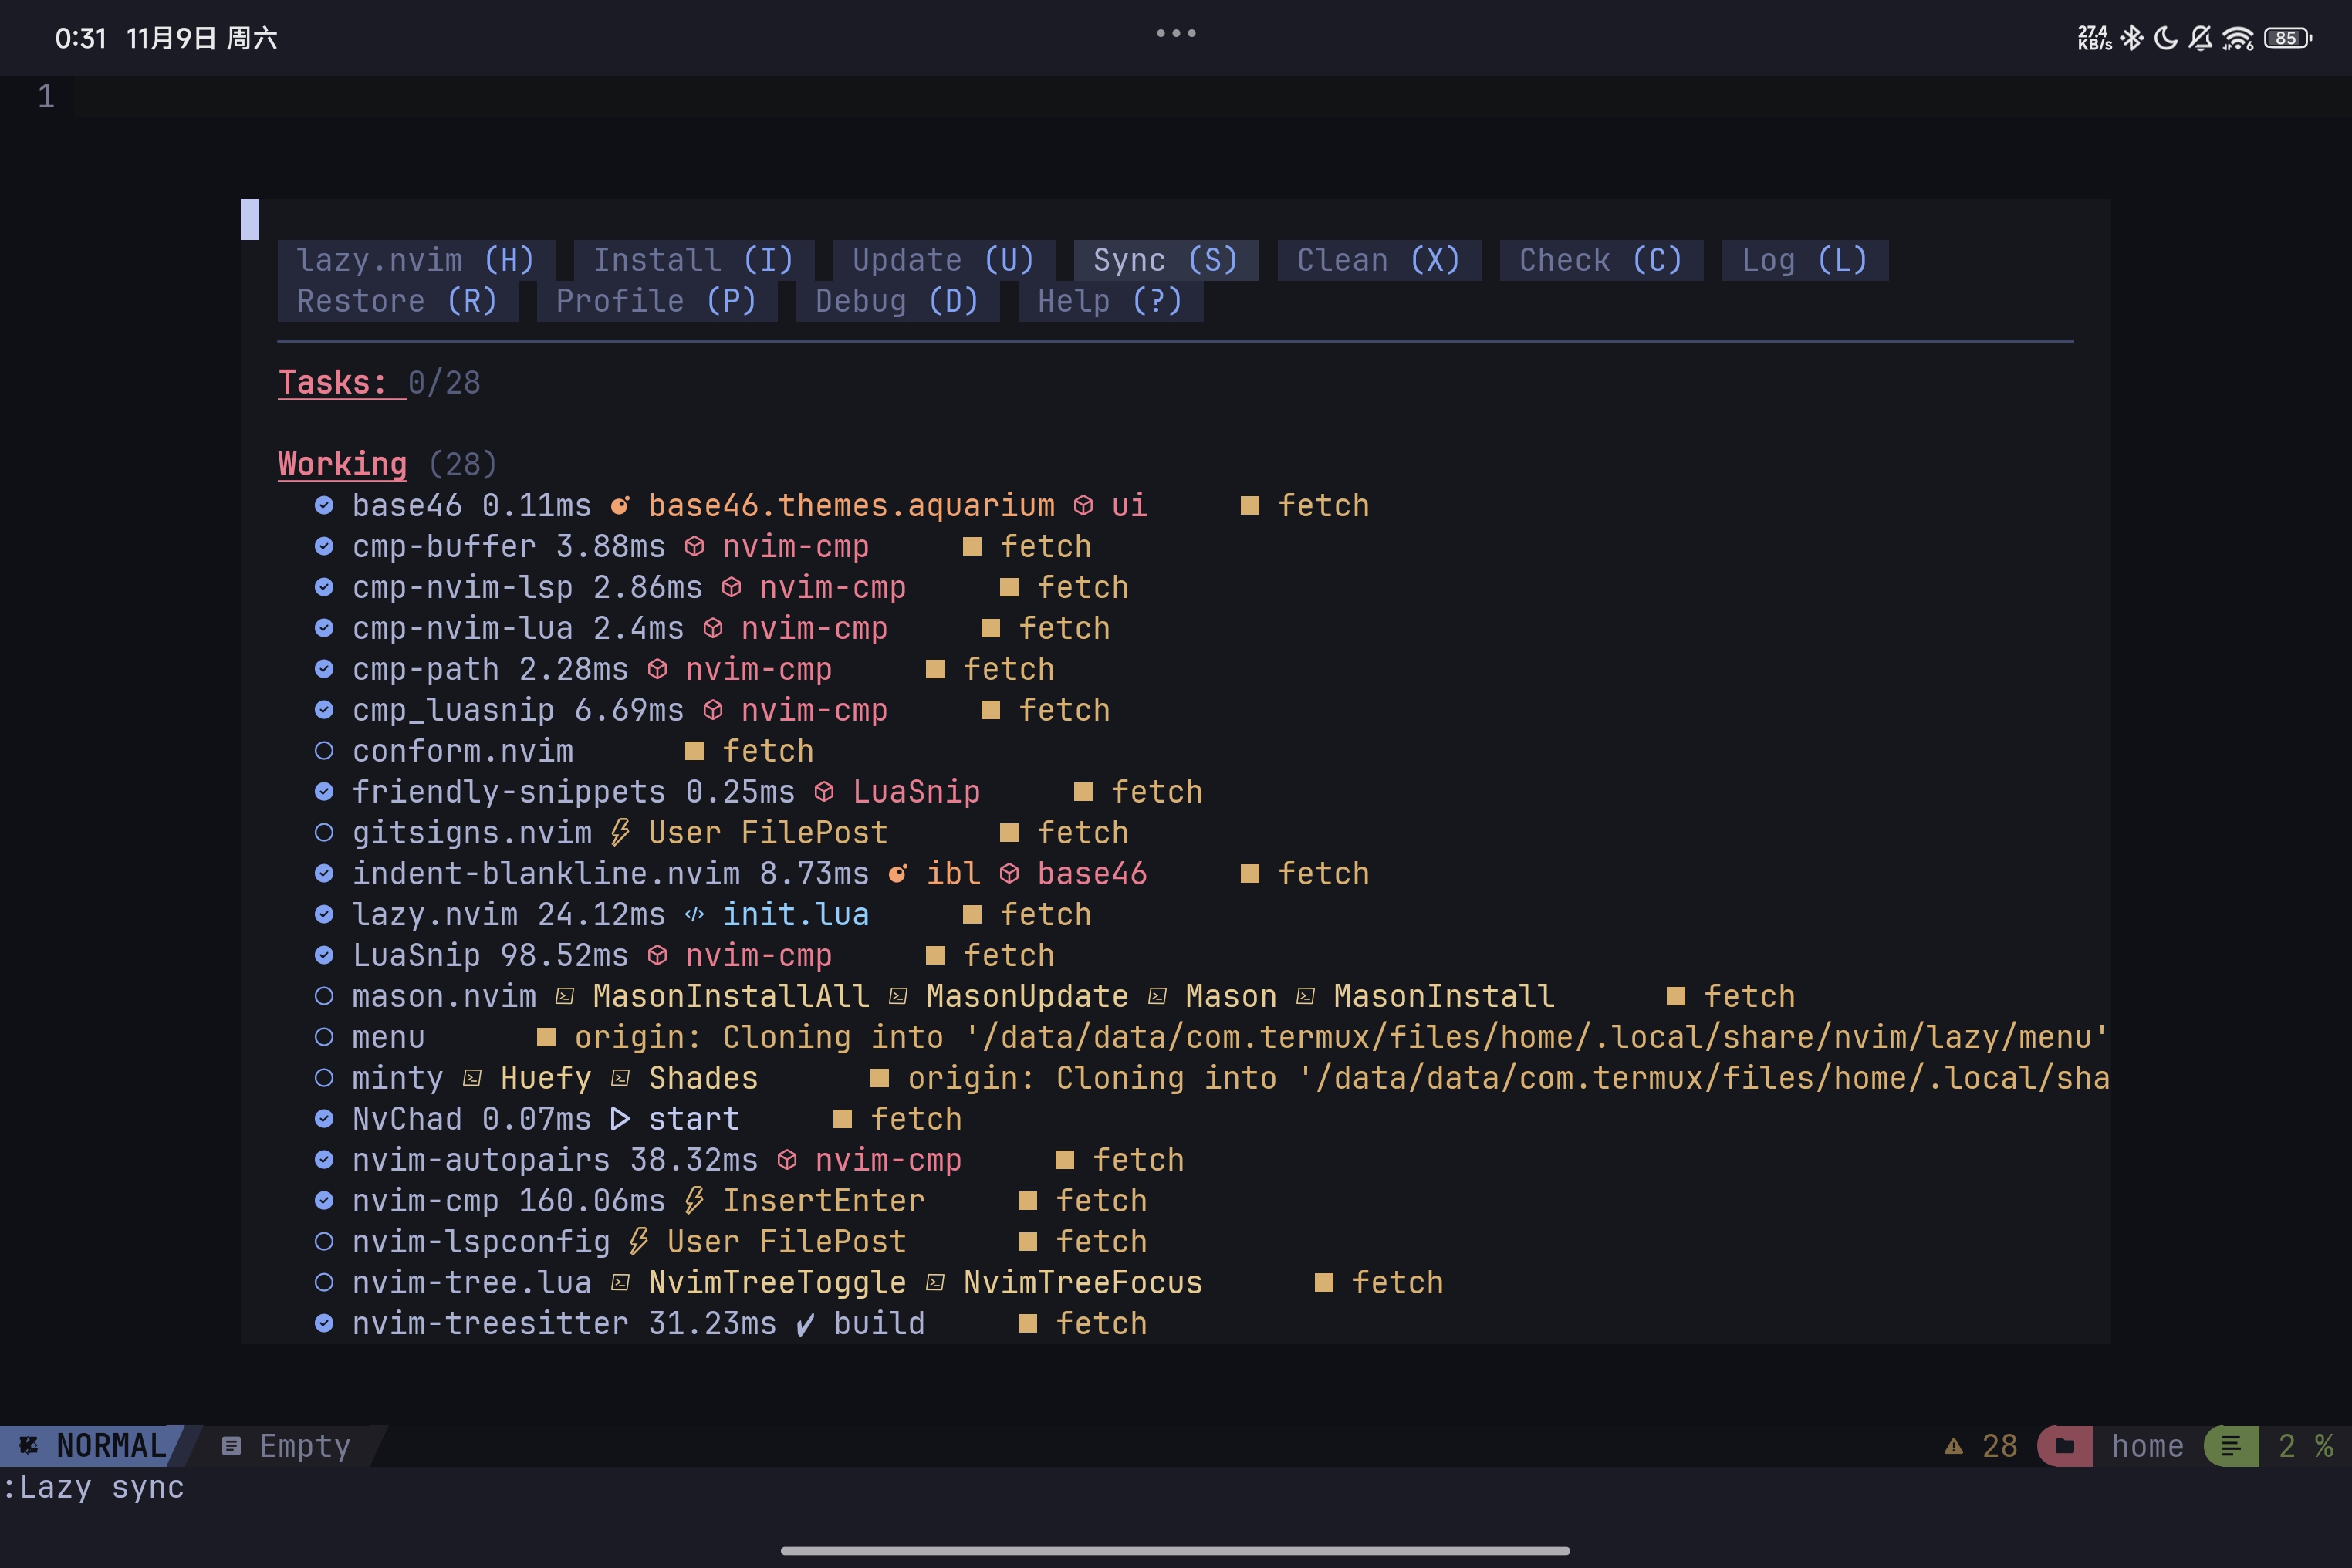2352x1568 pixels.
Task: Select the Update (U) tab
Action: pos(943,260)
